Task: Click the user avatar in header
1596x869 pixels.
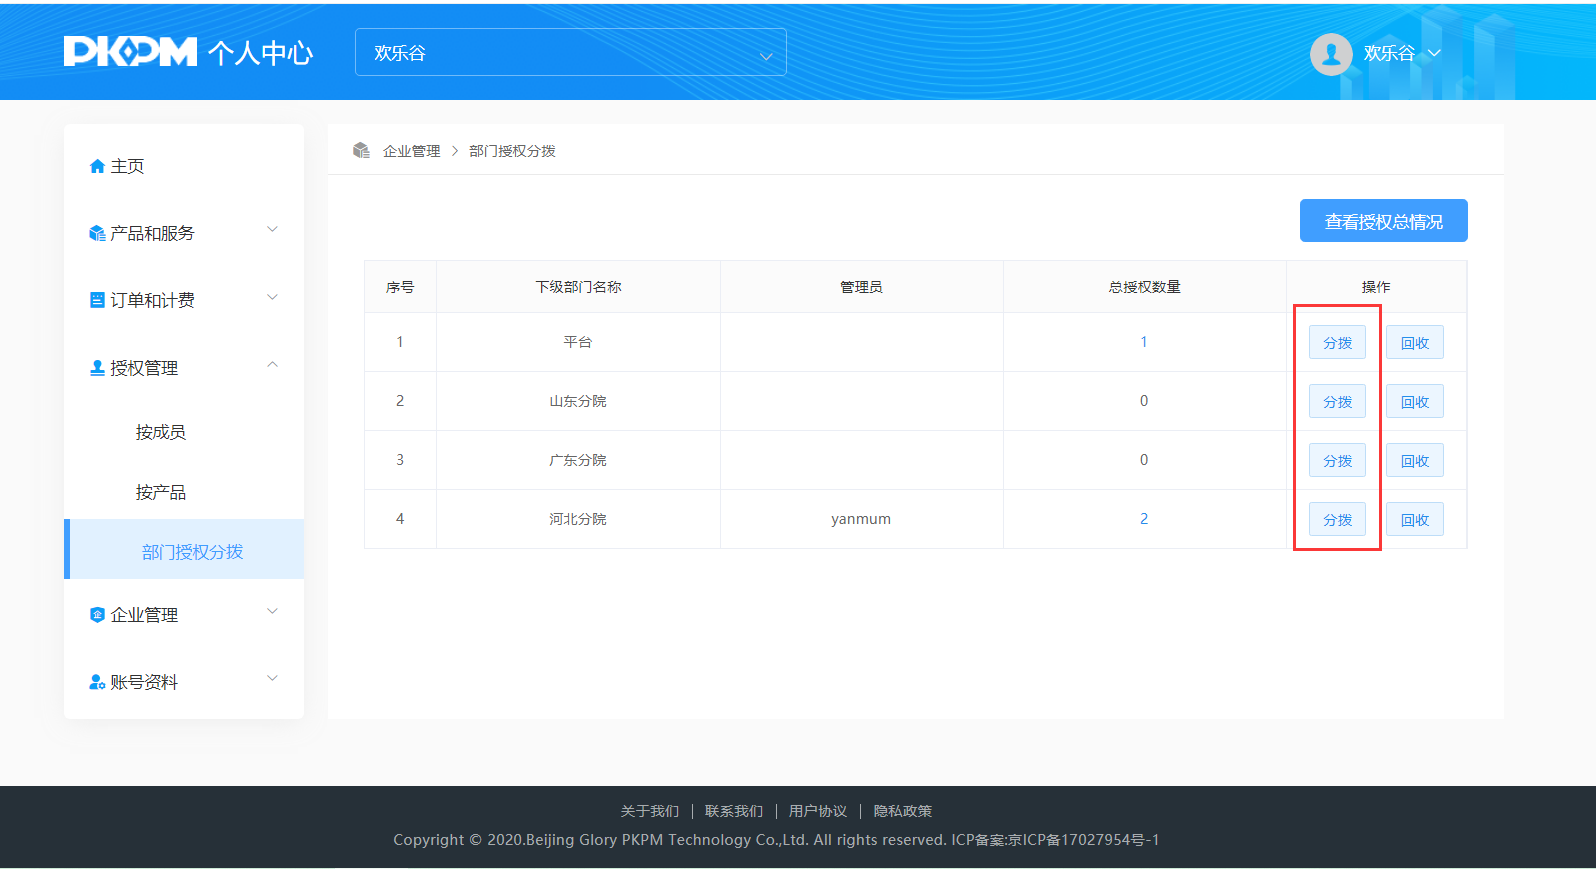Action: click(1331, 54)
